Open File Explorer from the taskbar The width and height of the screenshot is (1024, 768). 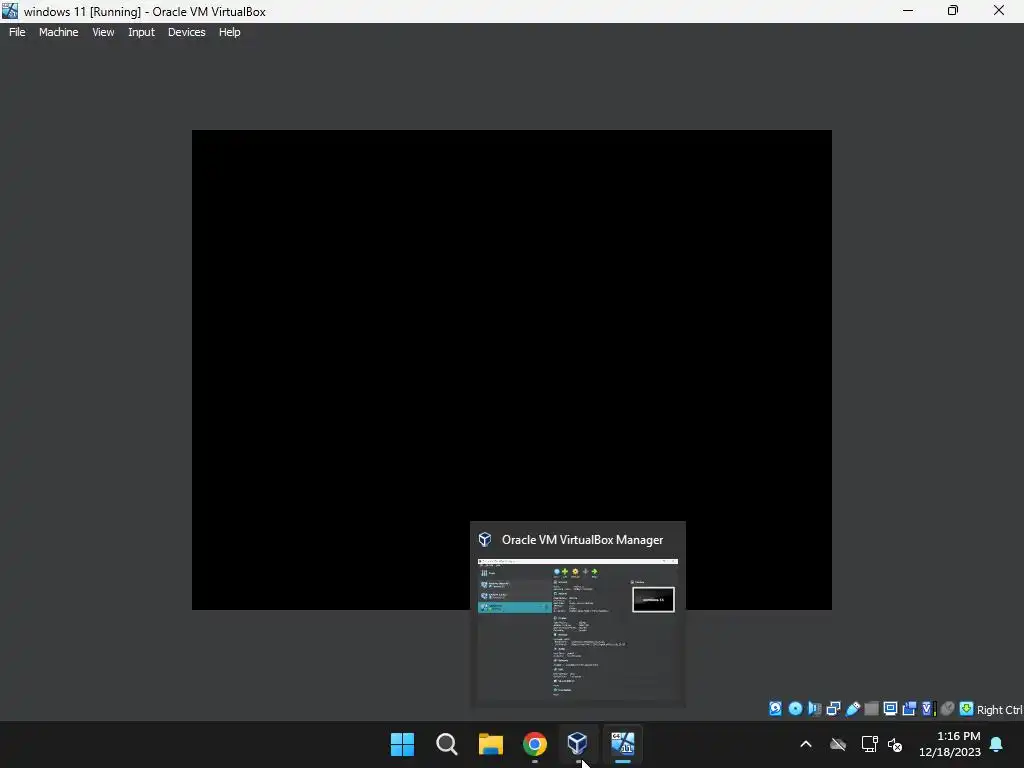click(x=490, y=744)
